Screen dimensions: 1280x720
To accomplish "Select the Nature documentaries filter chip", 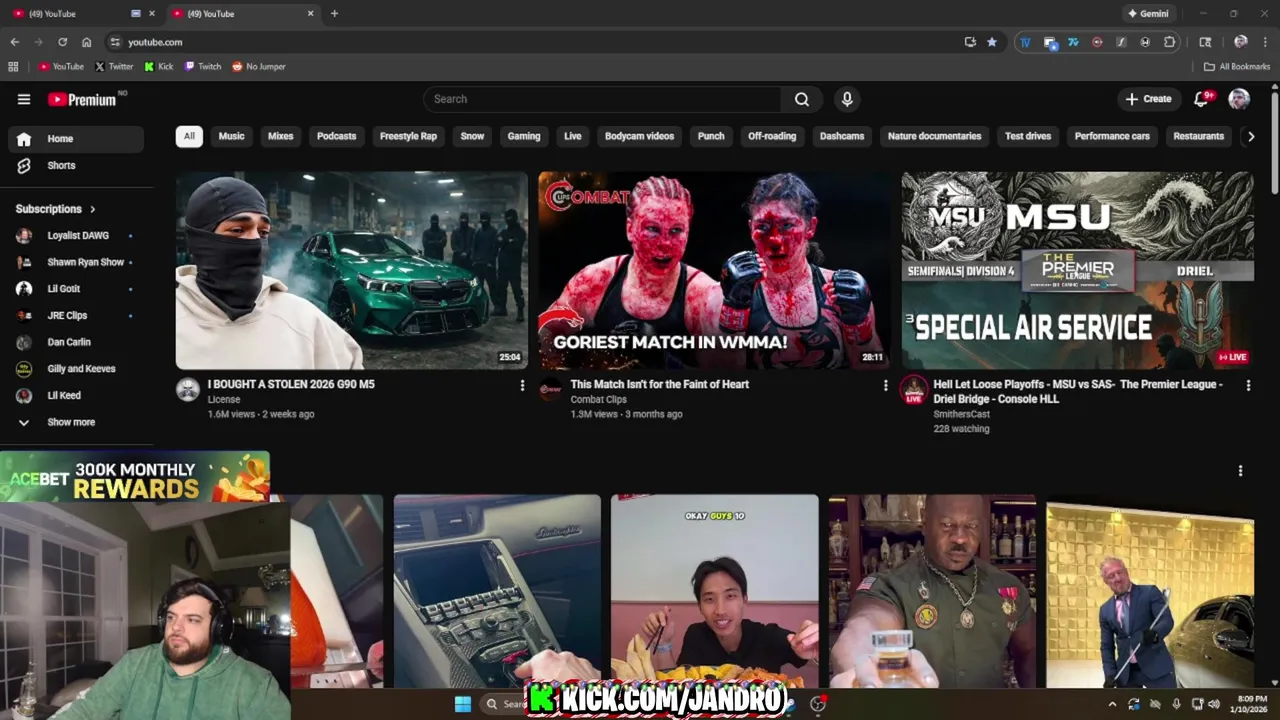I will (x=934, y=136).
